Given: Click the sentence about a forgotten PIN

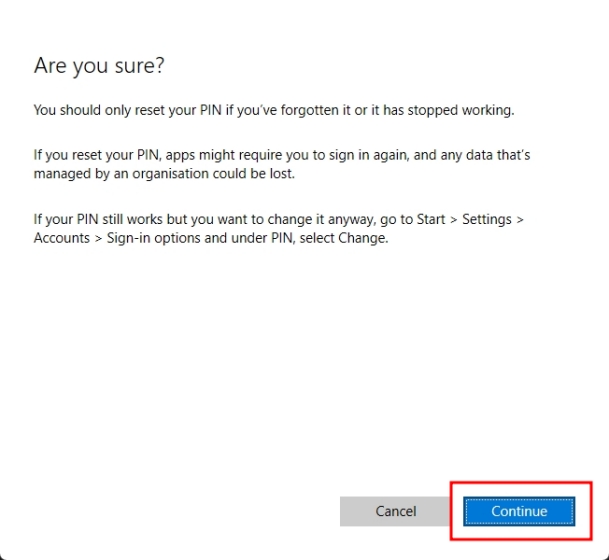Looking at the screenshot, I should pos(273,110).
